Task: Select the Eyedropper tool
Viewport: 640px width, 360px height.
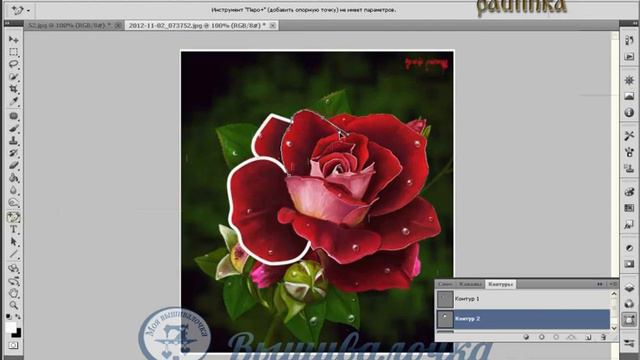Action: (x=13, y=101)
